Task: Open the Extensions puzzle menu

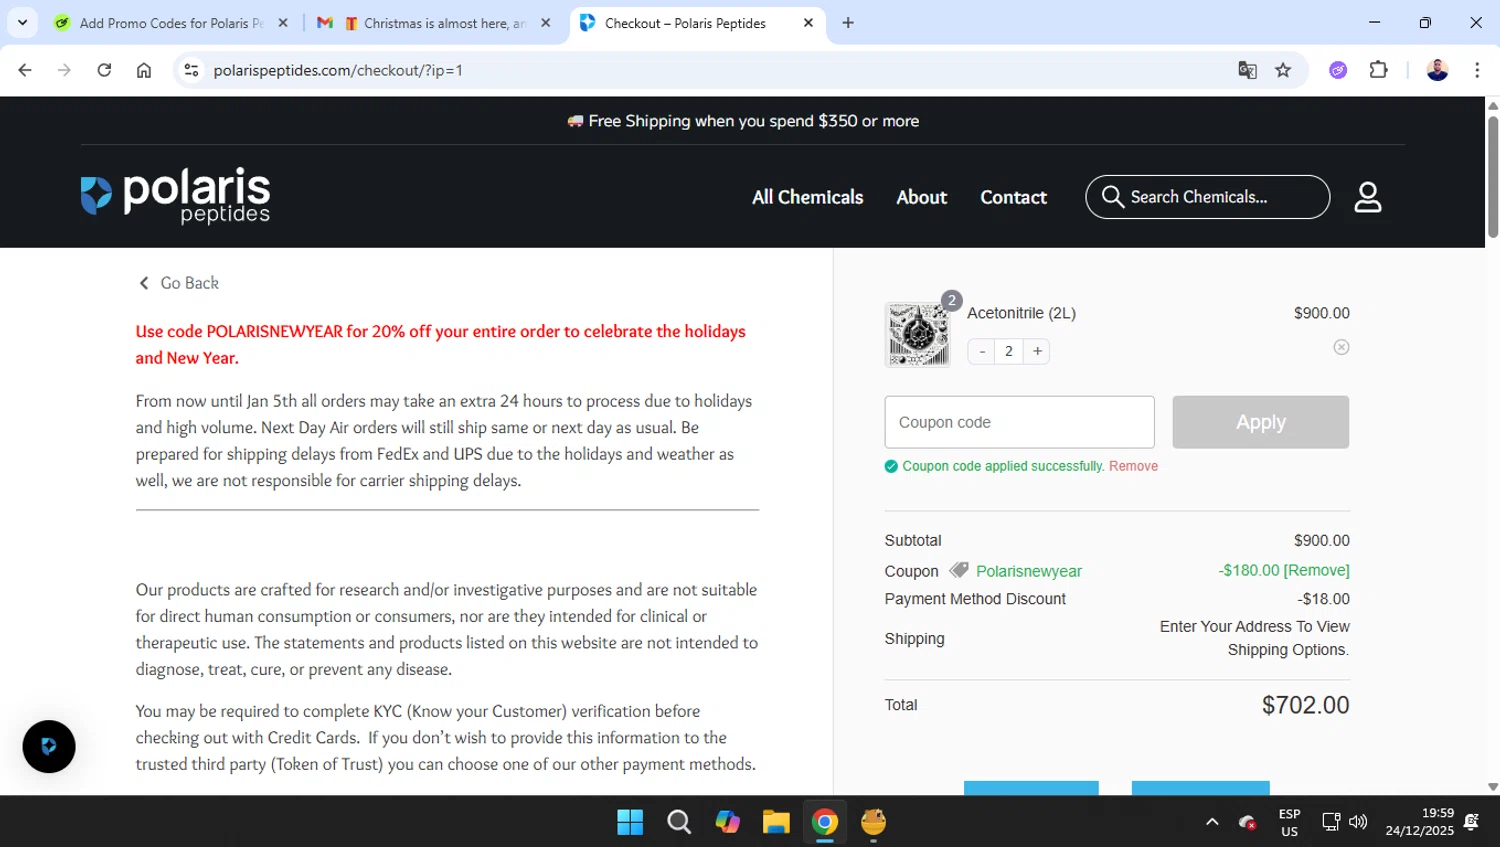Action: tap(1378, 70)
